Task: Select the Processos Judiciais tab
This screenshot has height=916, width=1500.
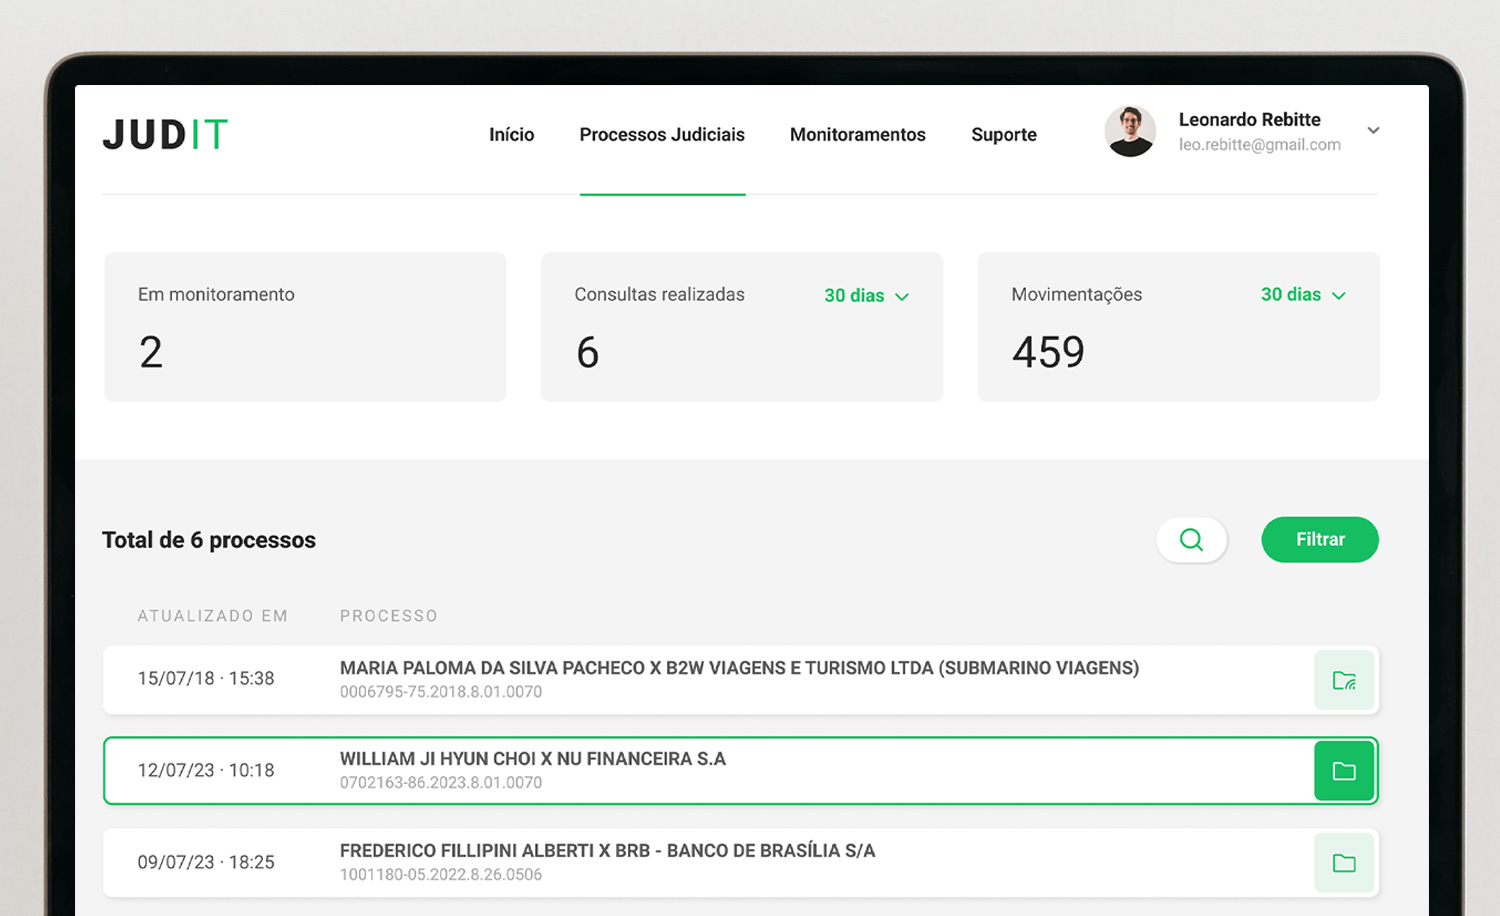Action: [662, 135]
